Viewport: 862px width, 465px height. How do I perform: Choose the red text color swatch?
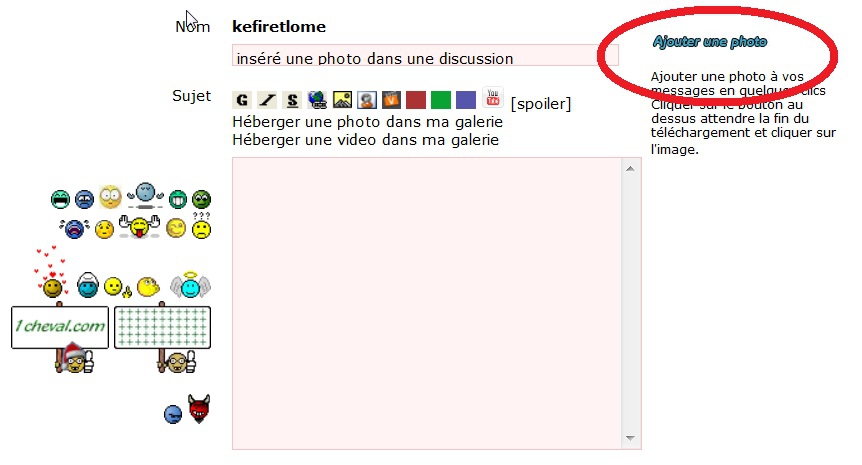coord(416,100)
